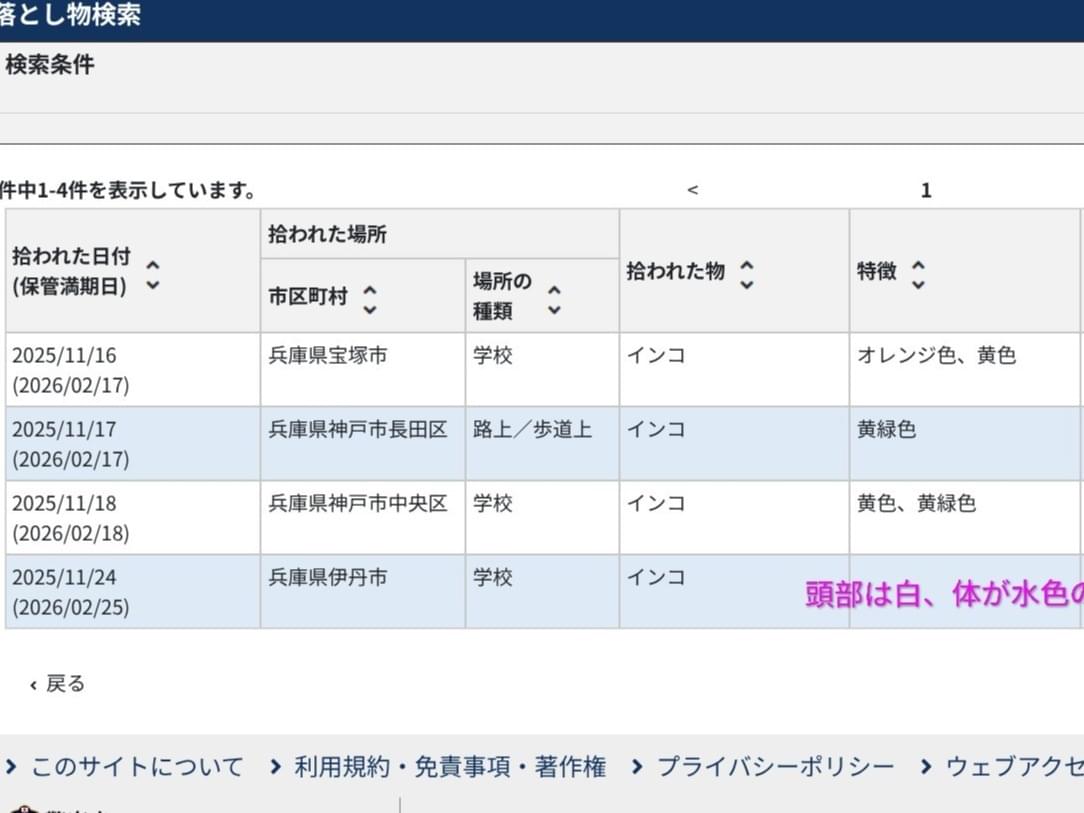Sort the 拾われた物 column
Screen dimensions: 1084x813
pos(746,273)
